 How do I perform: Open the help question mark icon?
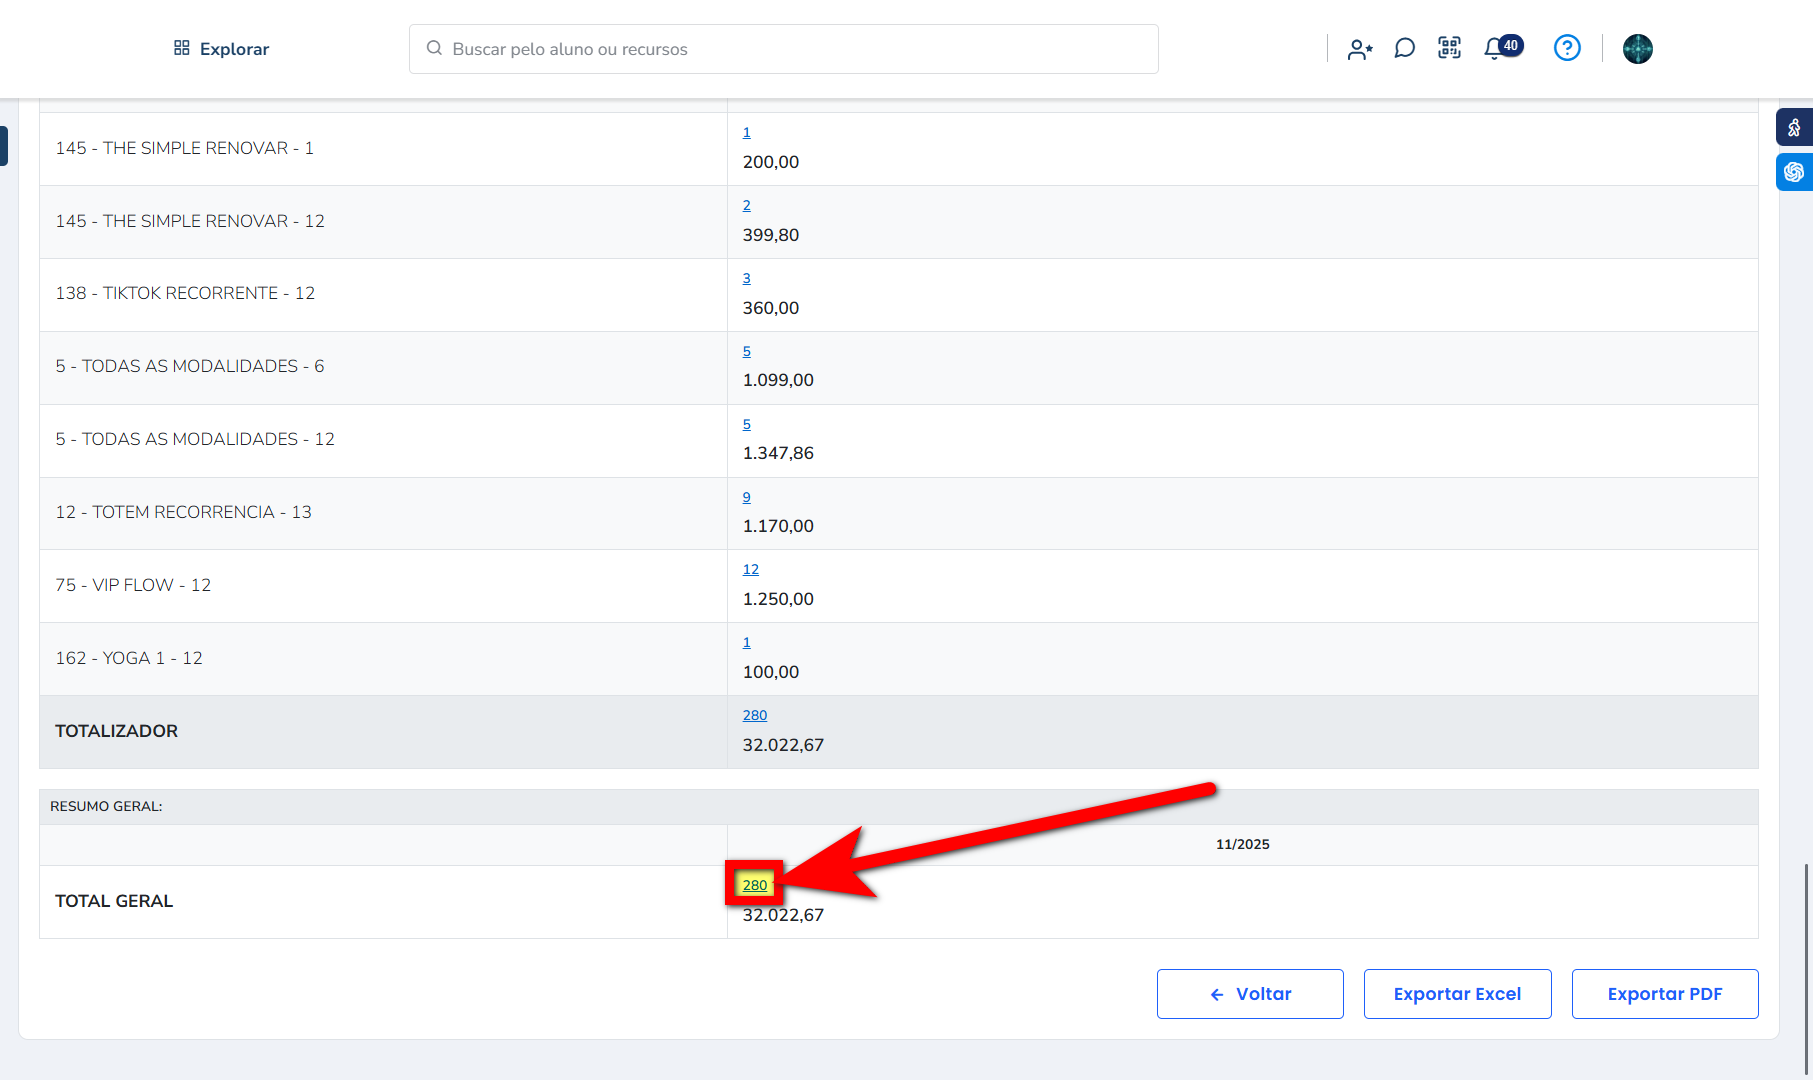point(1567,48)
